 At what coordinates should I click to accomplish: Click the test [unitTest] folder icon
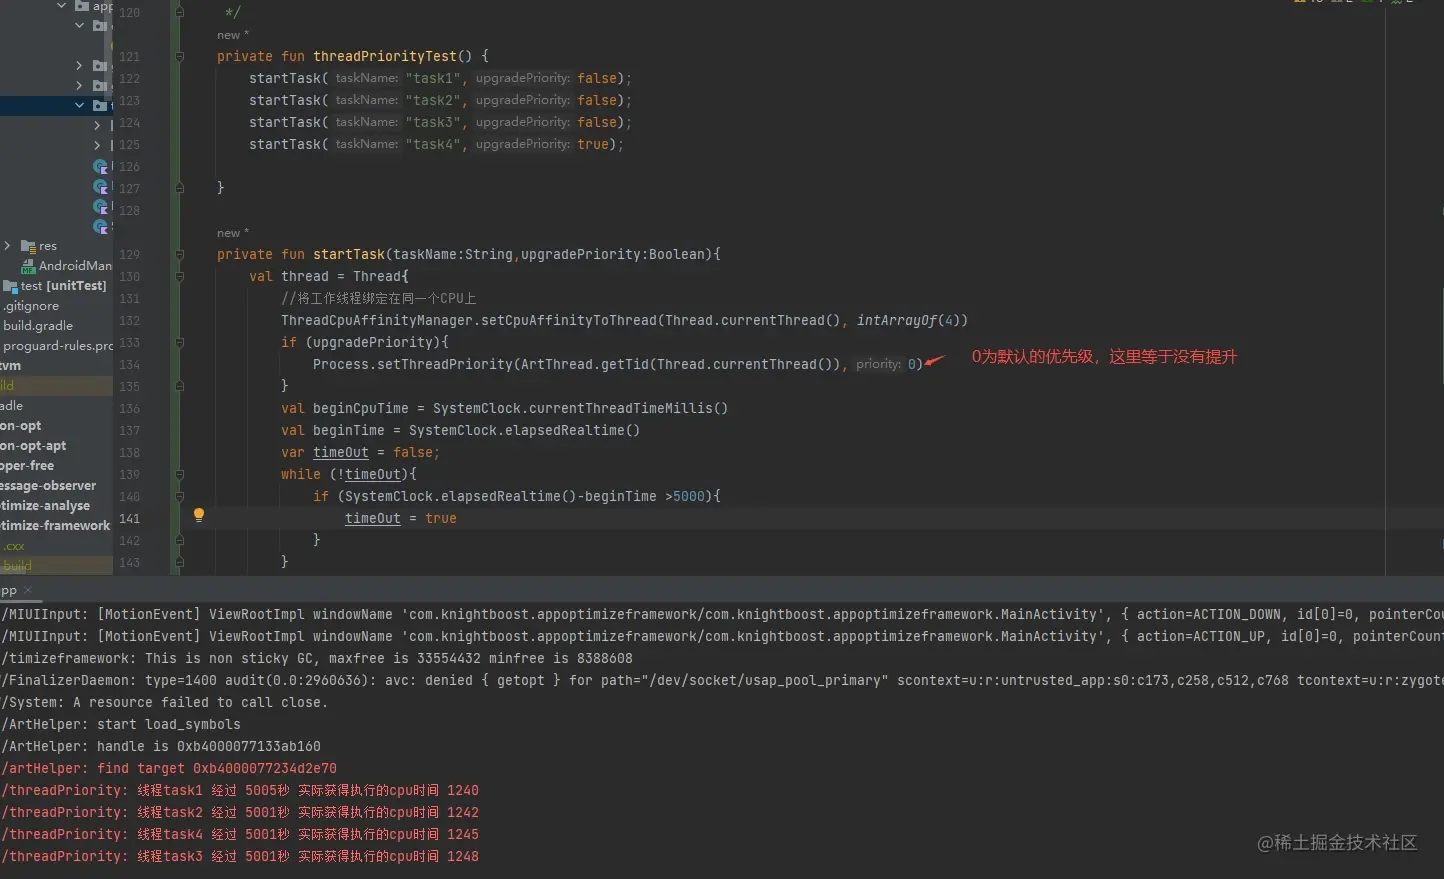coord(10,286)
